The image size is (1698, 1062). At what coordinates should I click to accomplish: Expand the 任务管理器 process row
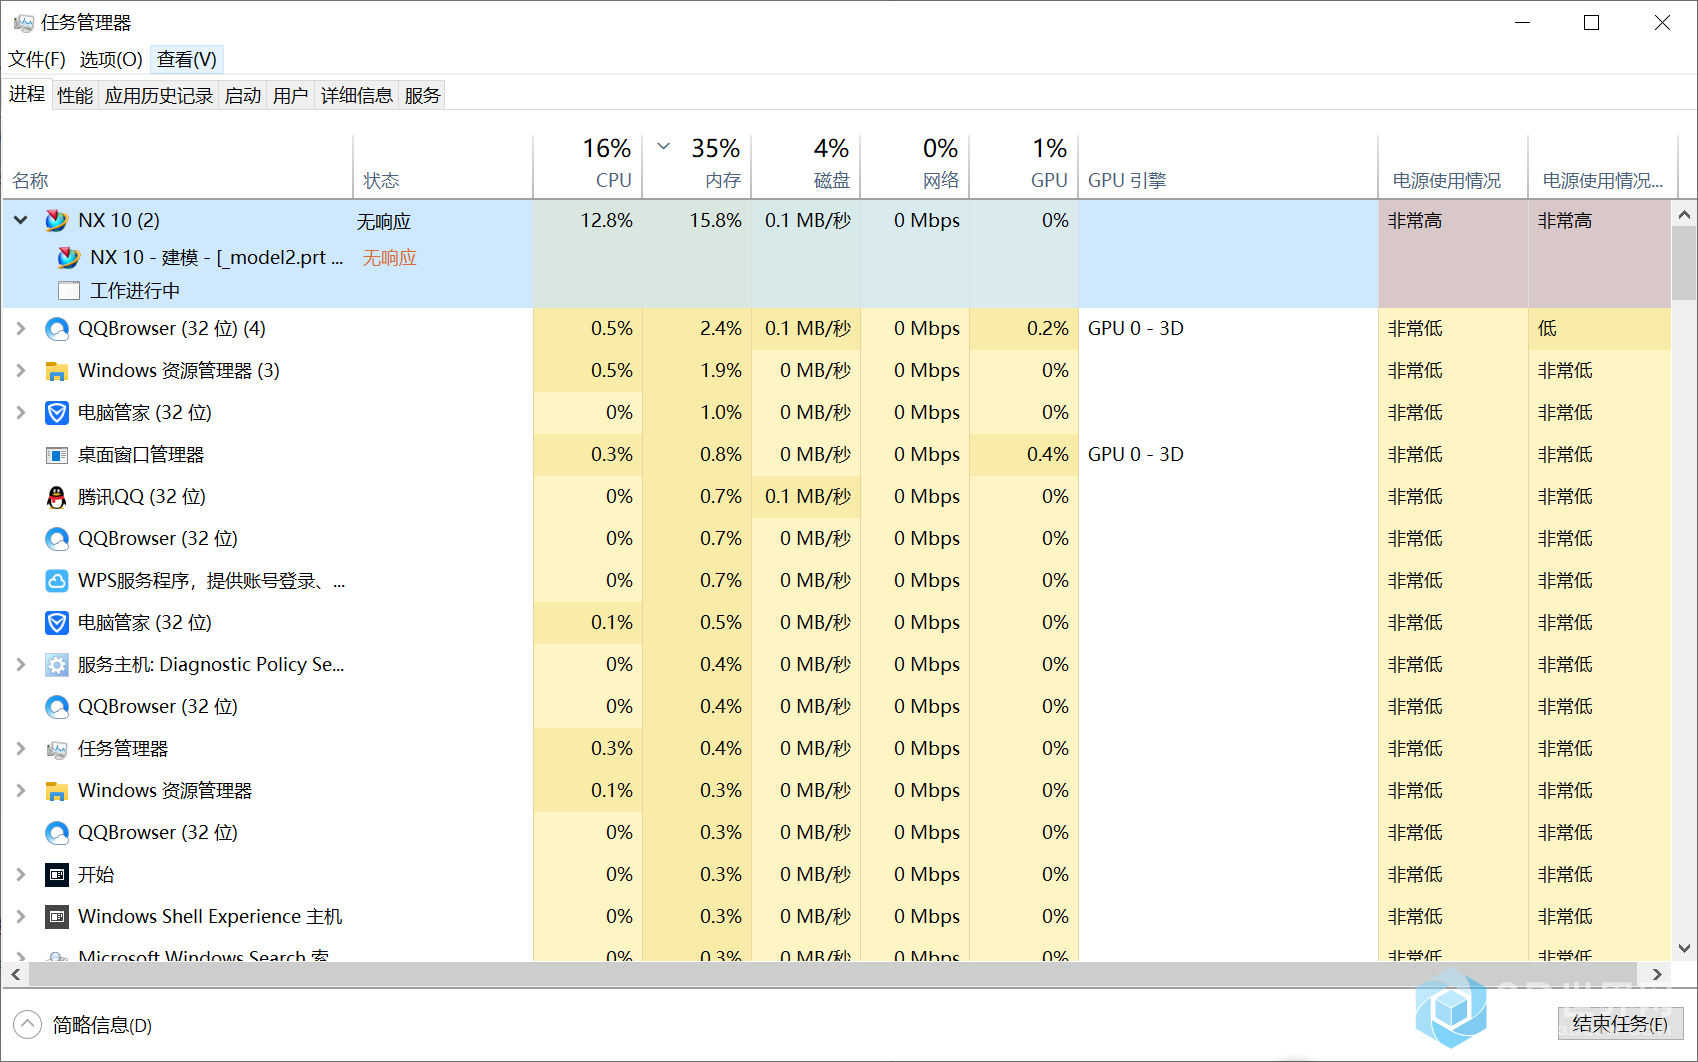[21, 748]
